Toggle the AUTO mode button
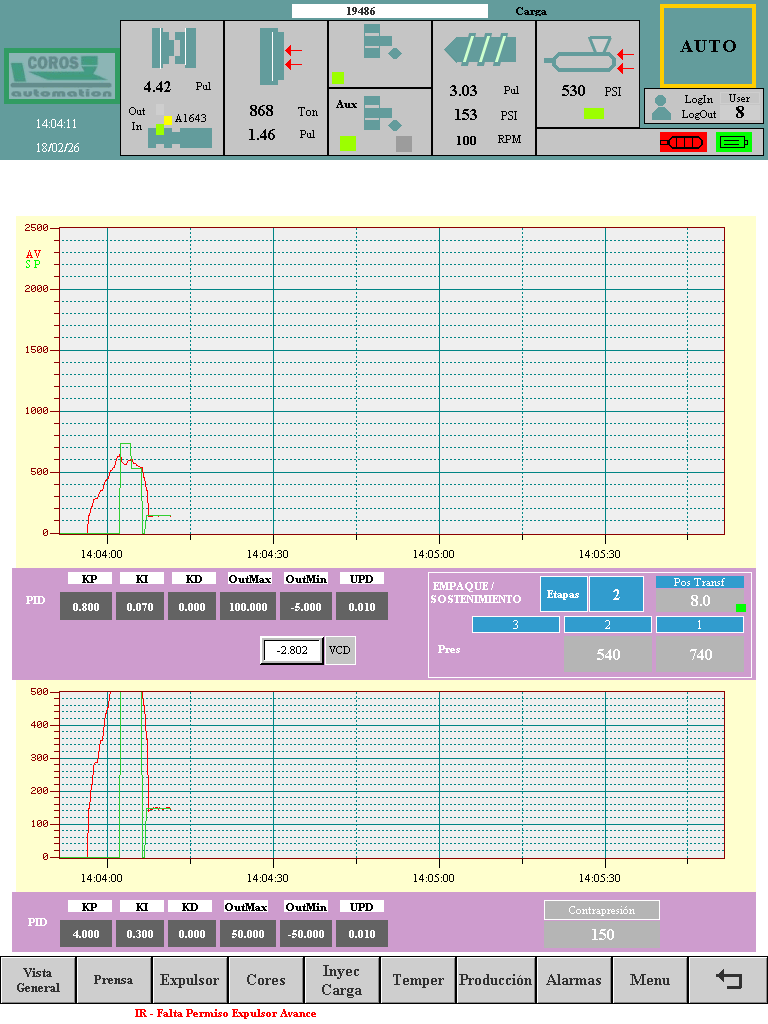The height and width of the screenshot is (1024, 768). pyautogui.click(x=708, y=46)
